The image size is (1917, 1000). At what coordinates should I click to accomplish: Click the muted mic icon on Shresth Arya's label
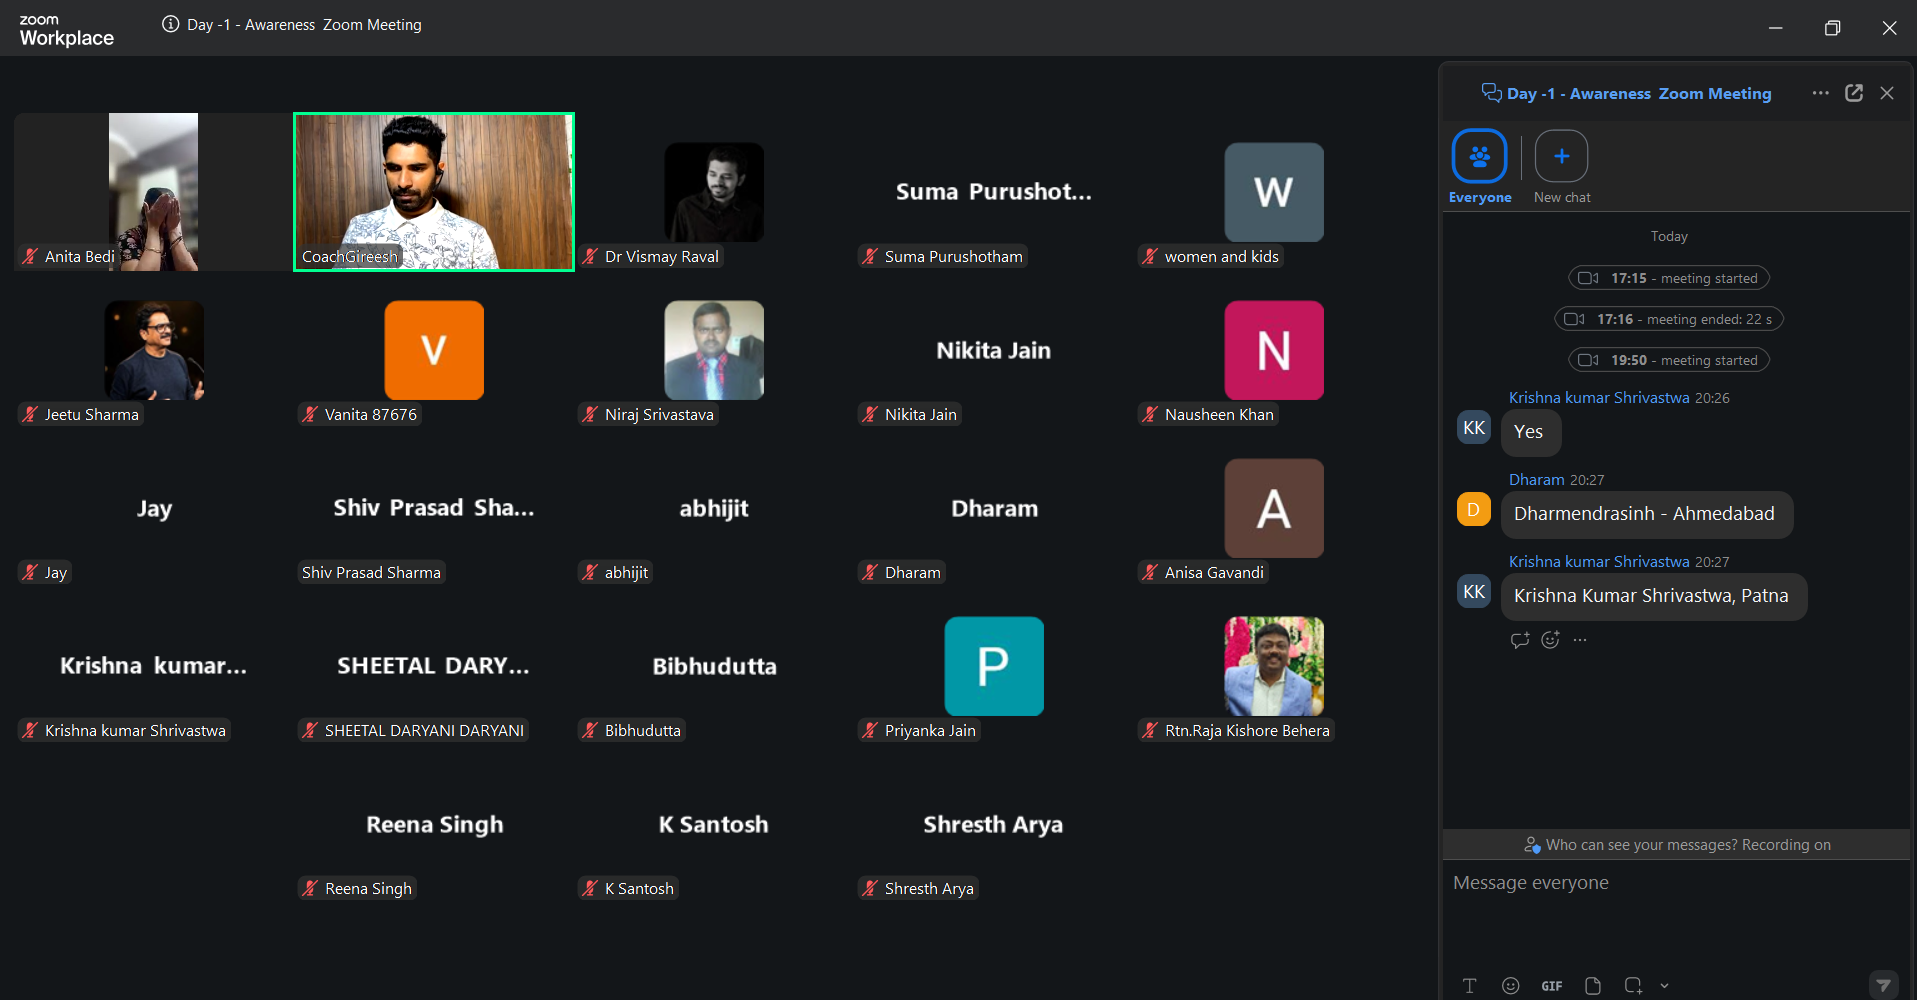coord(870,888)
